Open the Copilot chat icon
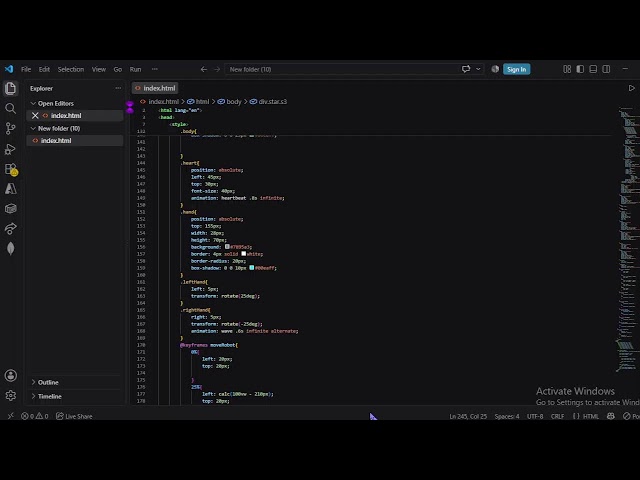The height and width of the screenshot is (480, 640). coord(466,69)
